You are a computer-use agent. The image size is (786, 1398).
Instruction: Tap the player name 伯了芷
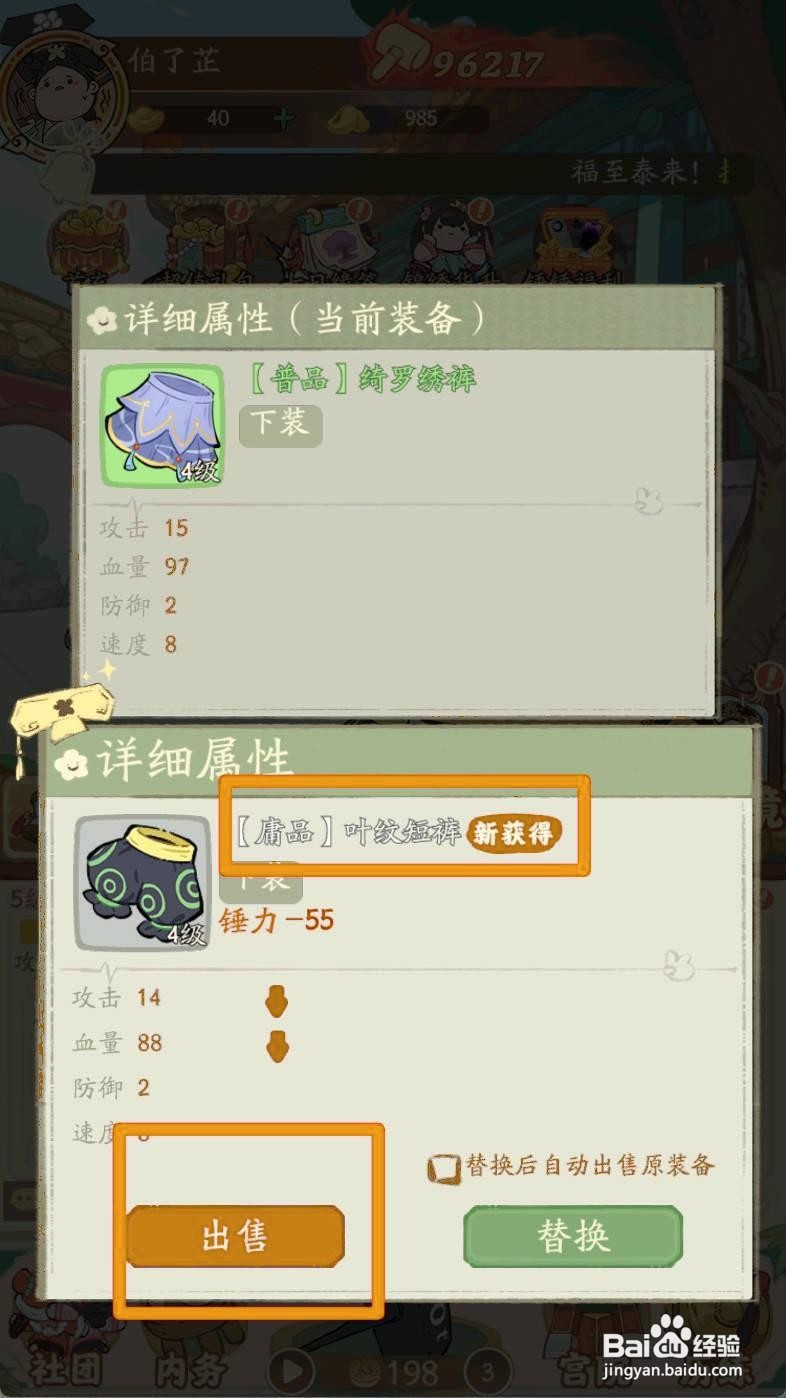coord(174,62)
